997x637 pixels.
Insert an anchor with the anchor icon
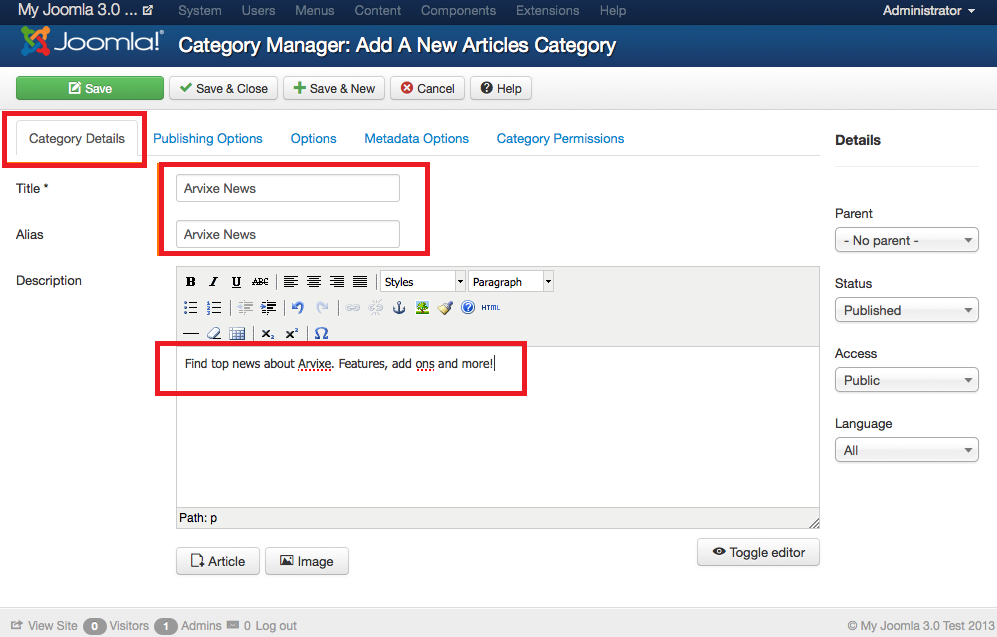click(x=399, y=308)
